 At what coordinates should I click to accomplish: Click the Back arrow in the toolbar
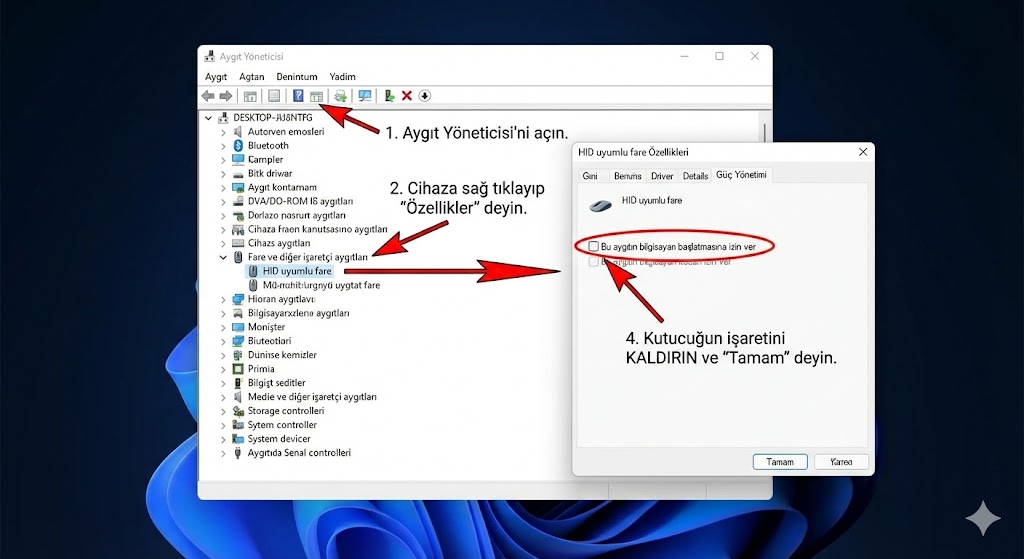[x=208, y=96]
